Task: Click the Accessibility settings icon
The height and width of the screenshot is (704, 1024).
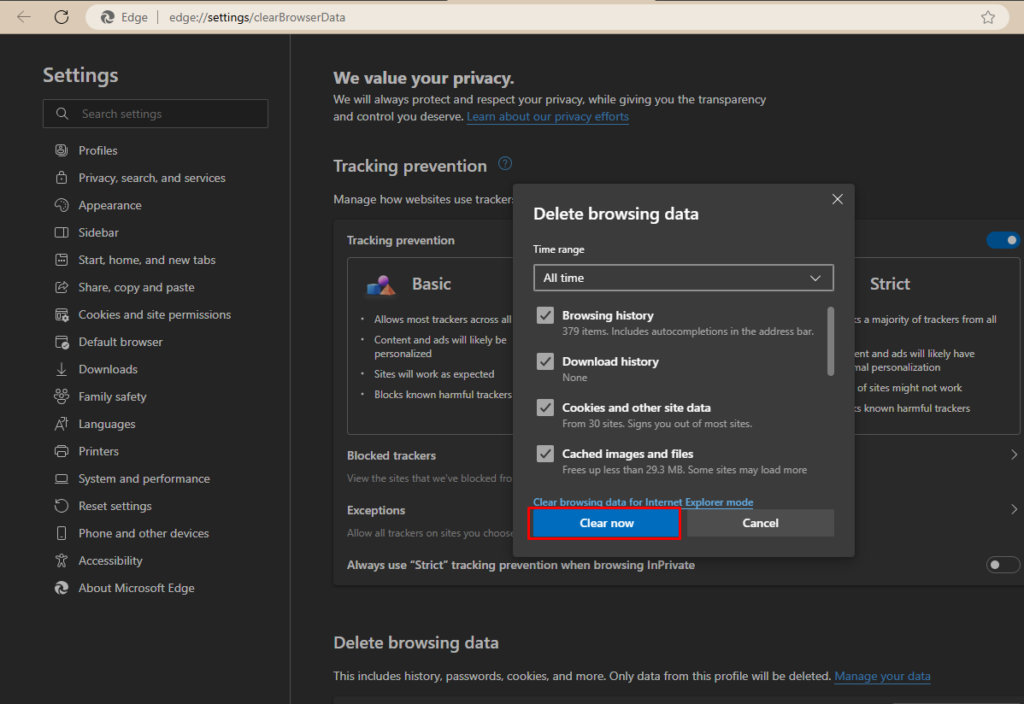Action: click(60, 560)
